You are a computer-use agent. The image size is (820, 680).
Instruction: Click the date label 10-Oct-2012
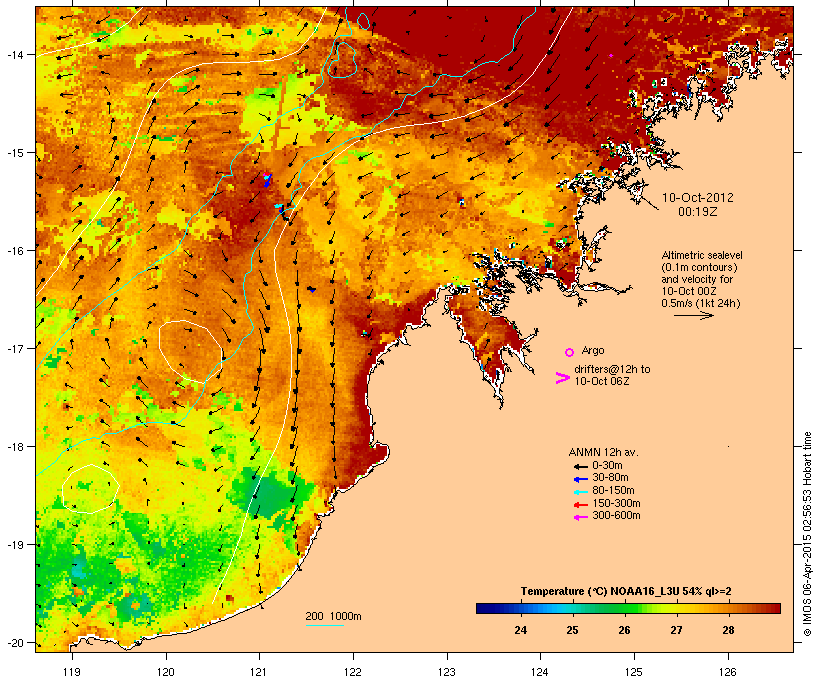(x=698, y=198)
